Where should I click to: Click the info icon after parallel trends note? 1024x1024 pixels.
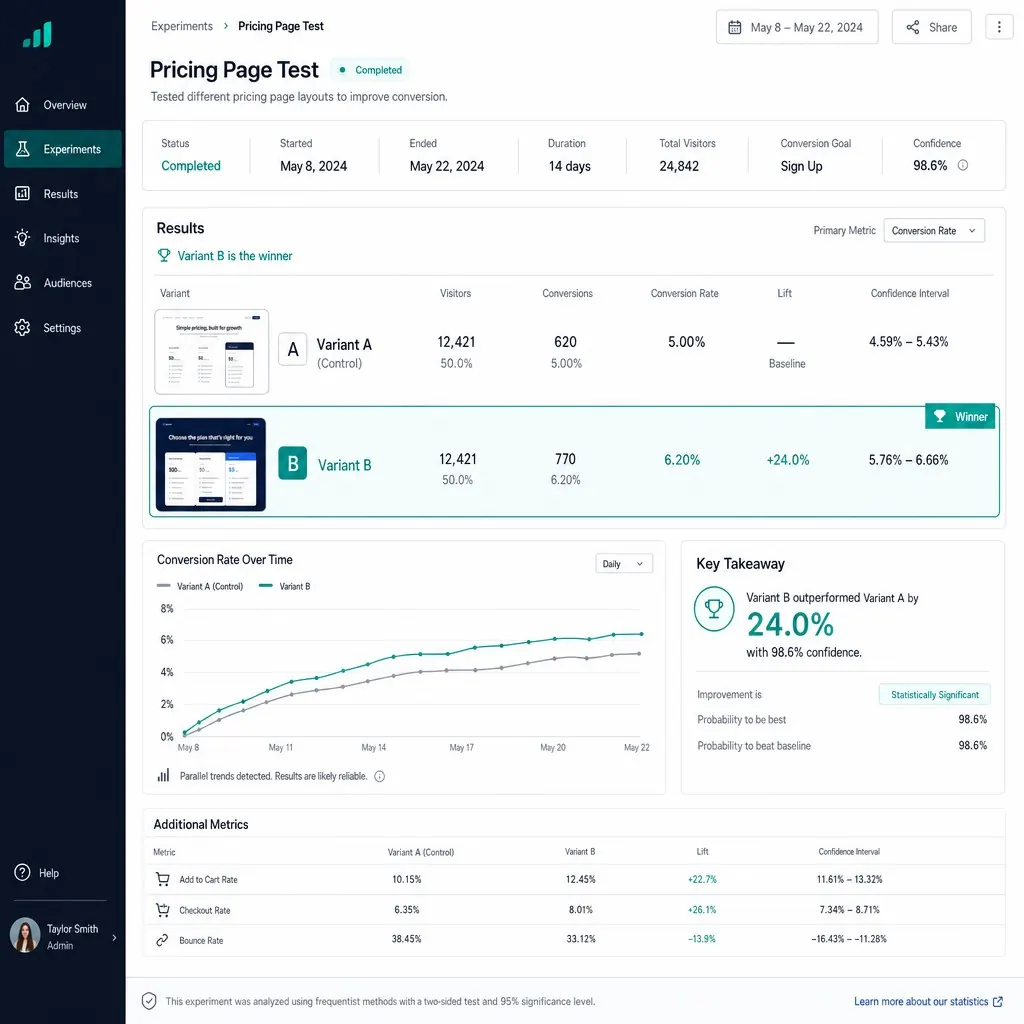[379, 776]
